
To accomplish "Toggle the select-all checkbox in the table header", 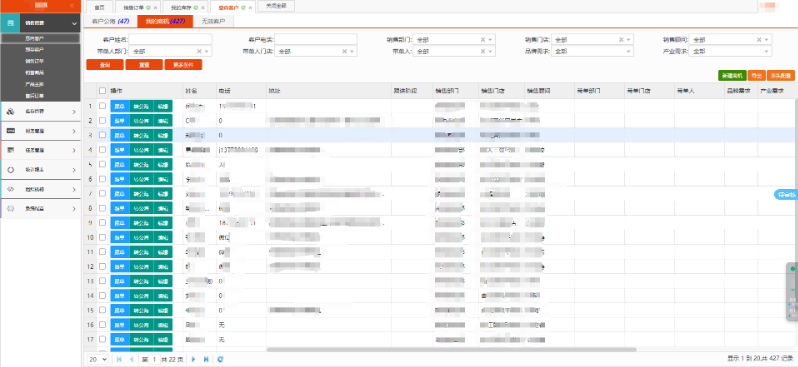I will click(102, 91).
